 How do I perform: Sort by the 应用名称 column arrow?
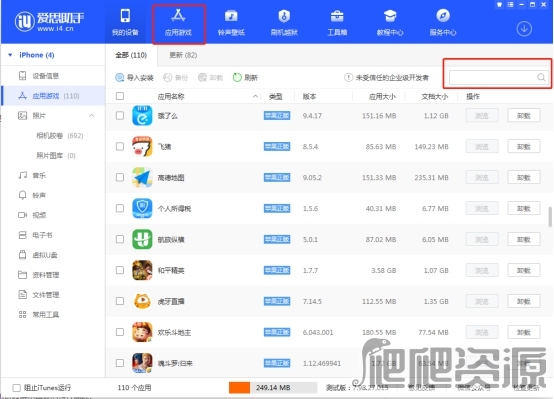click(255, 96)
